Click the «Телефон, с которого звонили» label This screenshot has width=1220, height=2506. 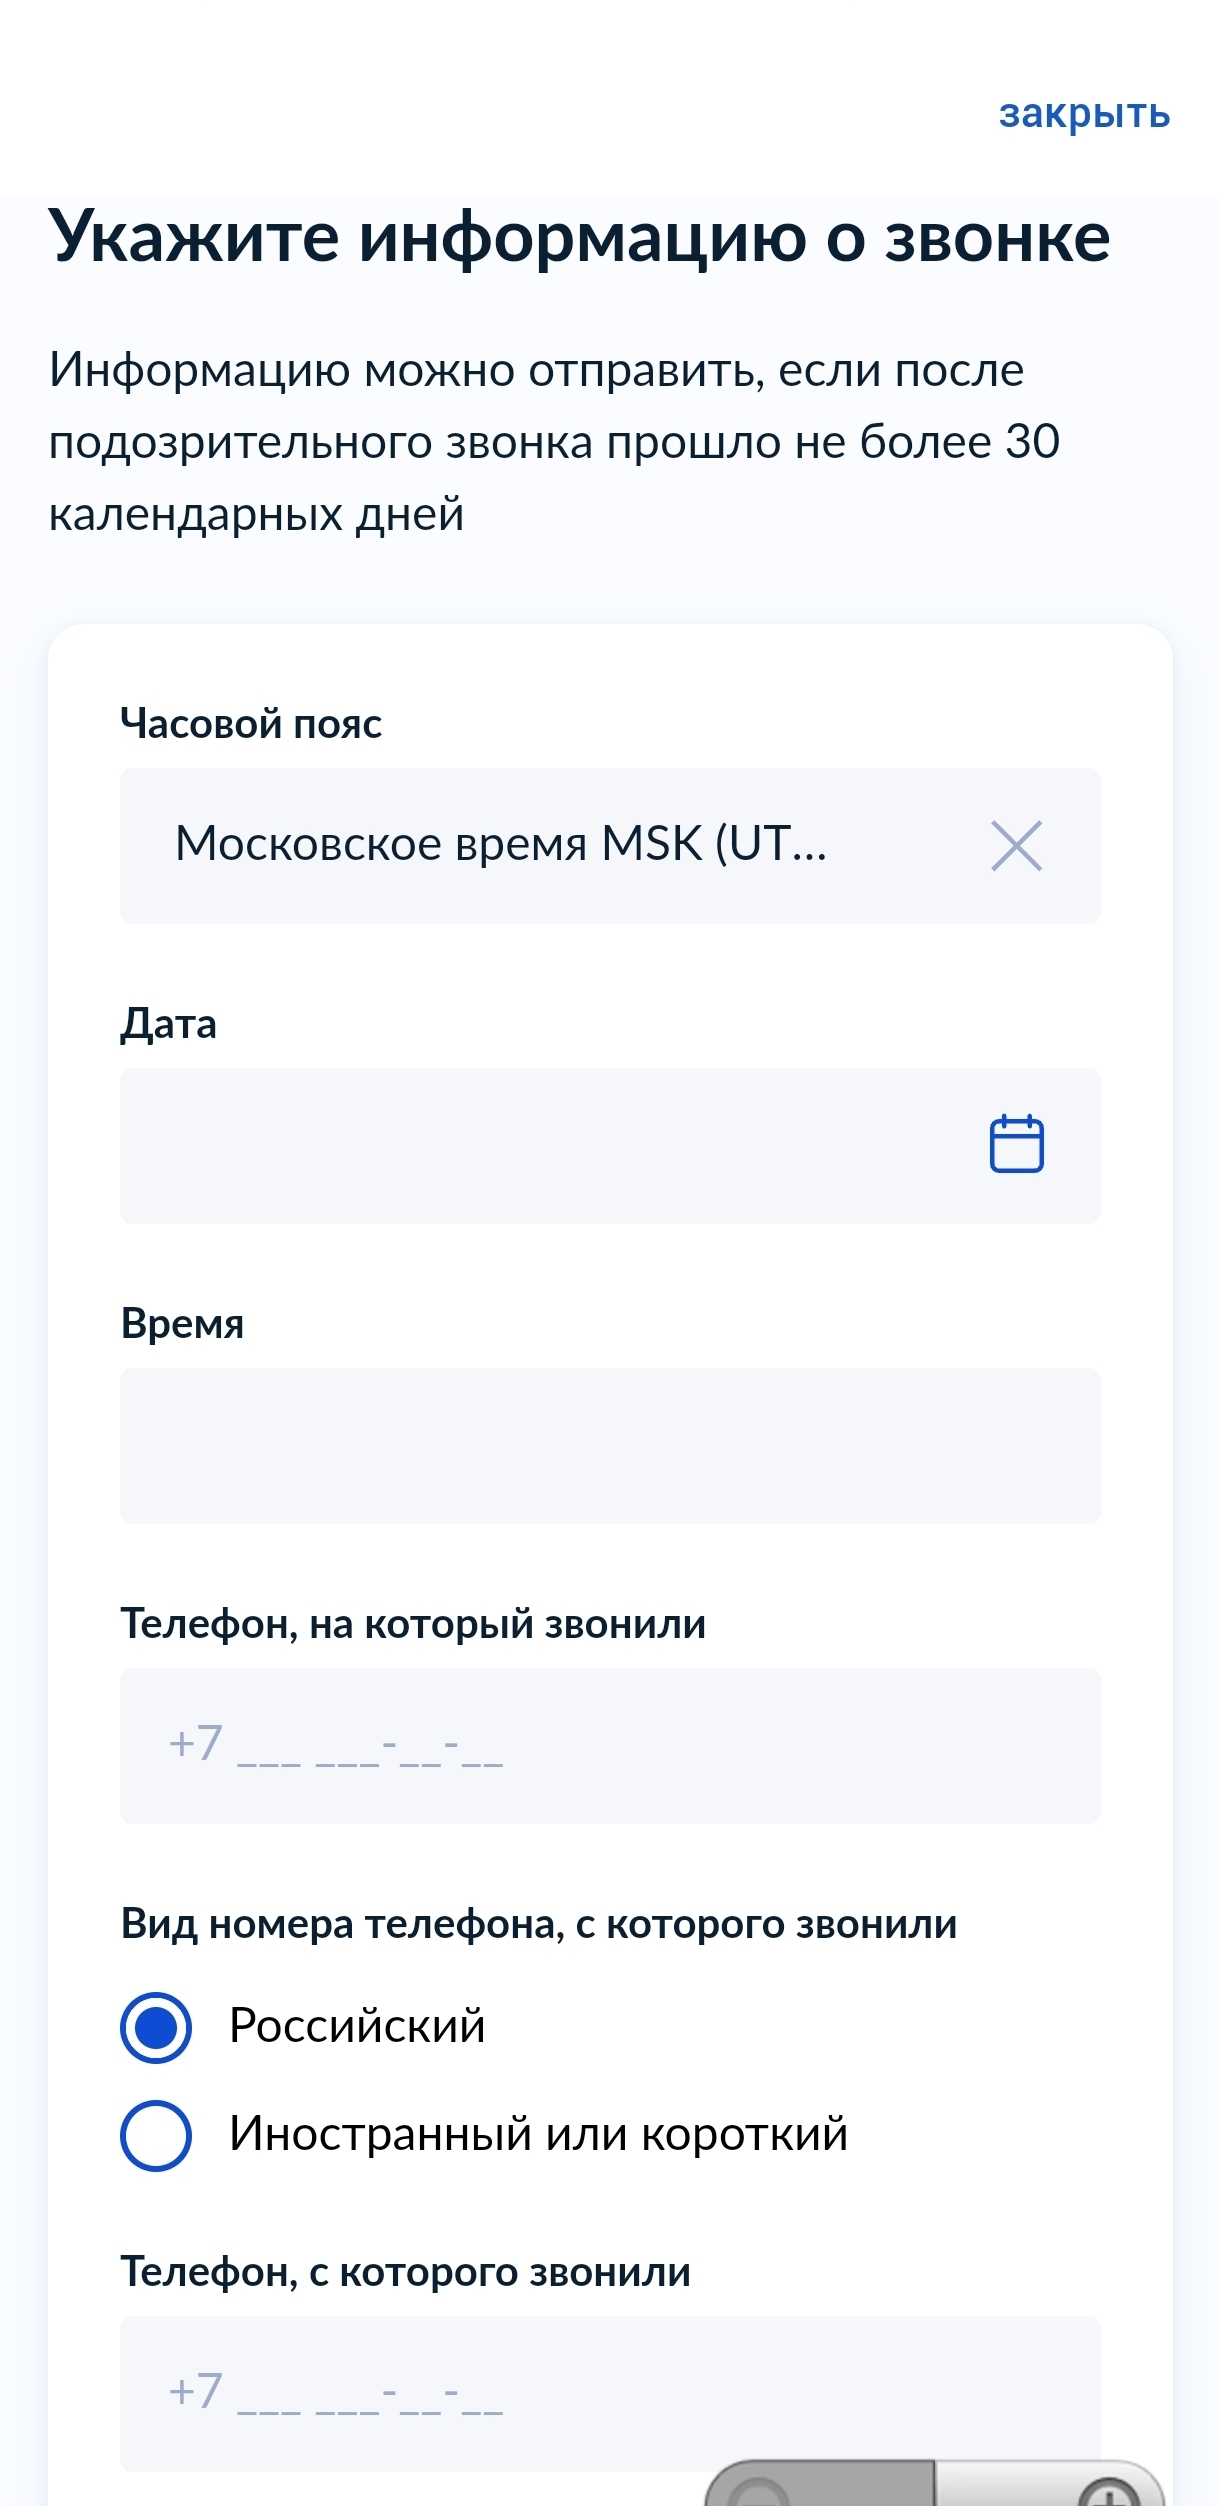(x=406, y=2272)
